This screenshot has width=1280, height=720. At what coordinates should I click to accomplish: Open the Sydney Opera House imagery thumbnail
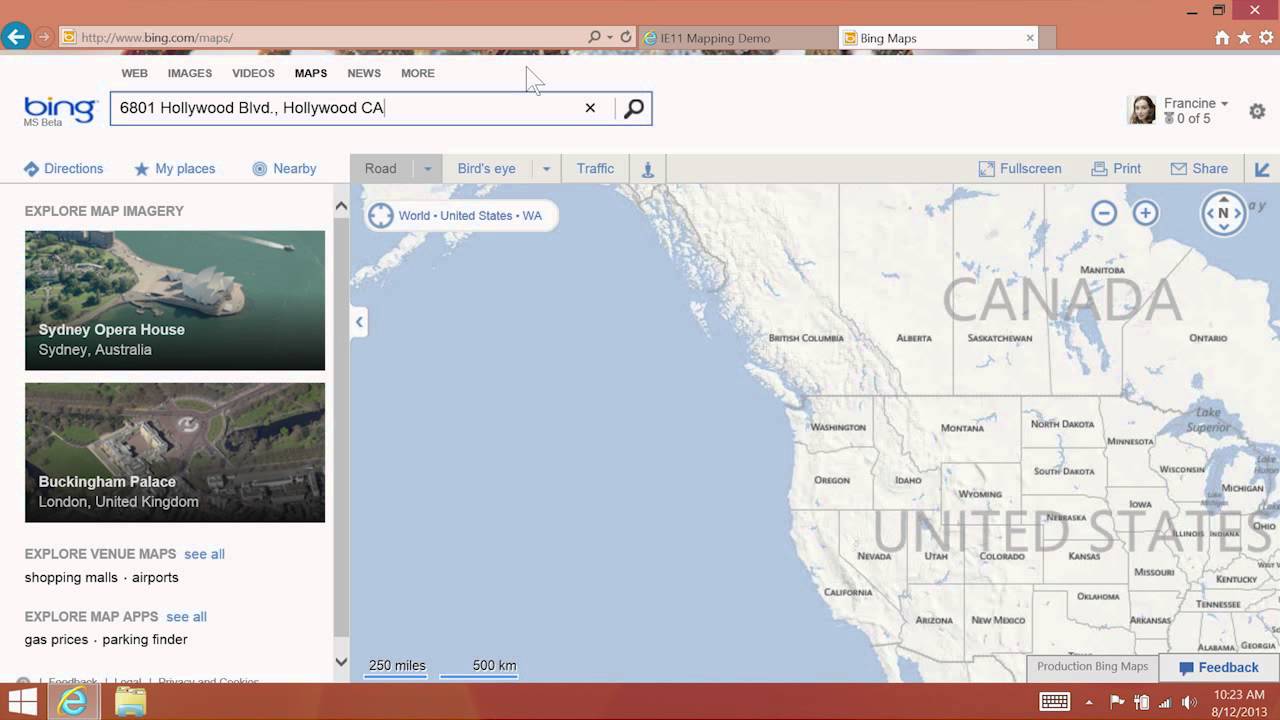[x=175, y=300]
